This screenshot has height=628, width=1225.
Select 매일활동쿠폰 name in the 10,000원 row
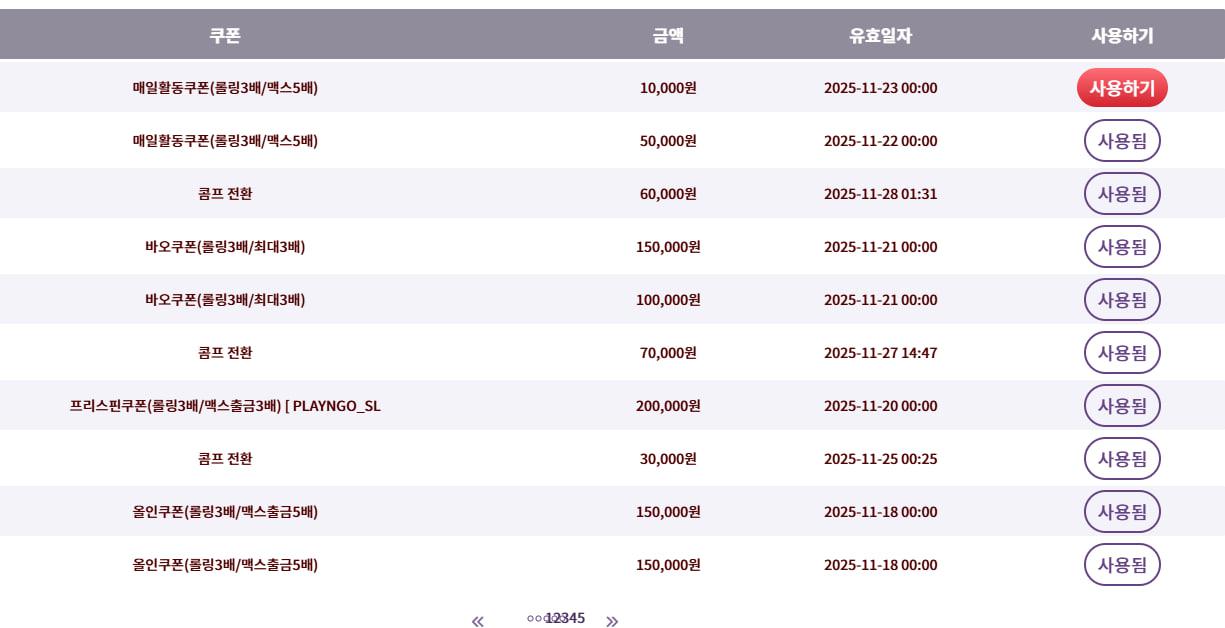225,88
